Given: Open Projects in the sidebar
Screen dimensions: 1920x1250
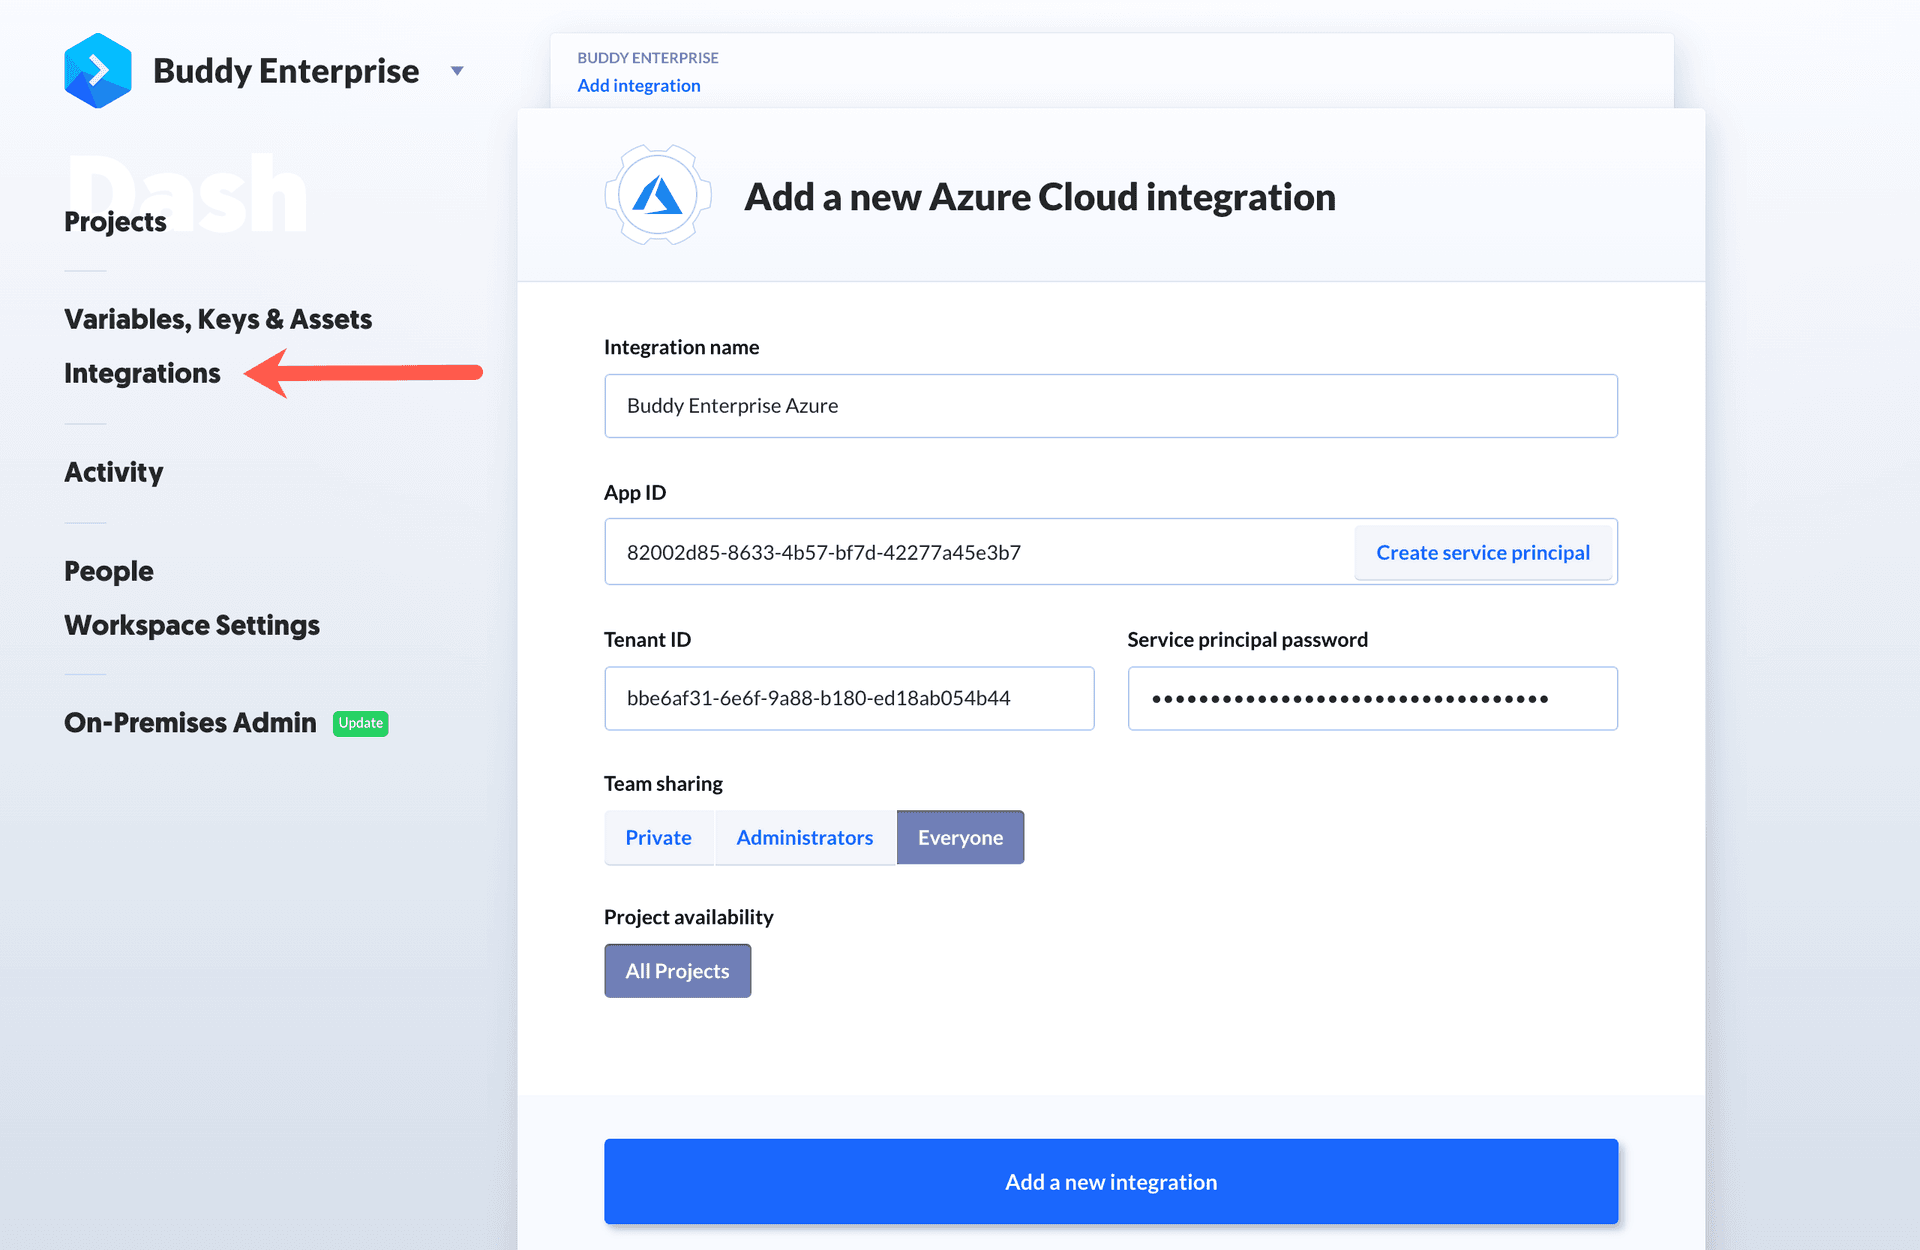Looking at the screenshot, I should [115, 221].
